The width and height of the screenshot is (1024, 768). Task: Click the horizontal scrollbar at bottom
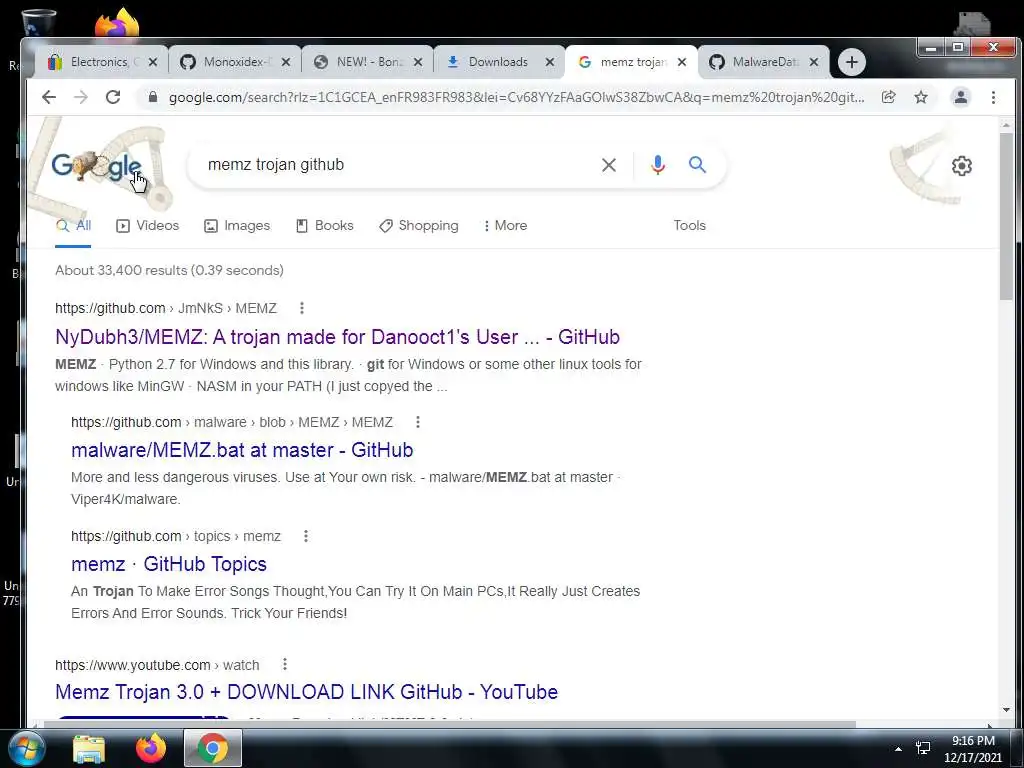[x=449, y=724]
